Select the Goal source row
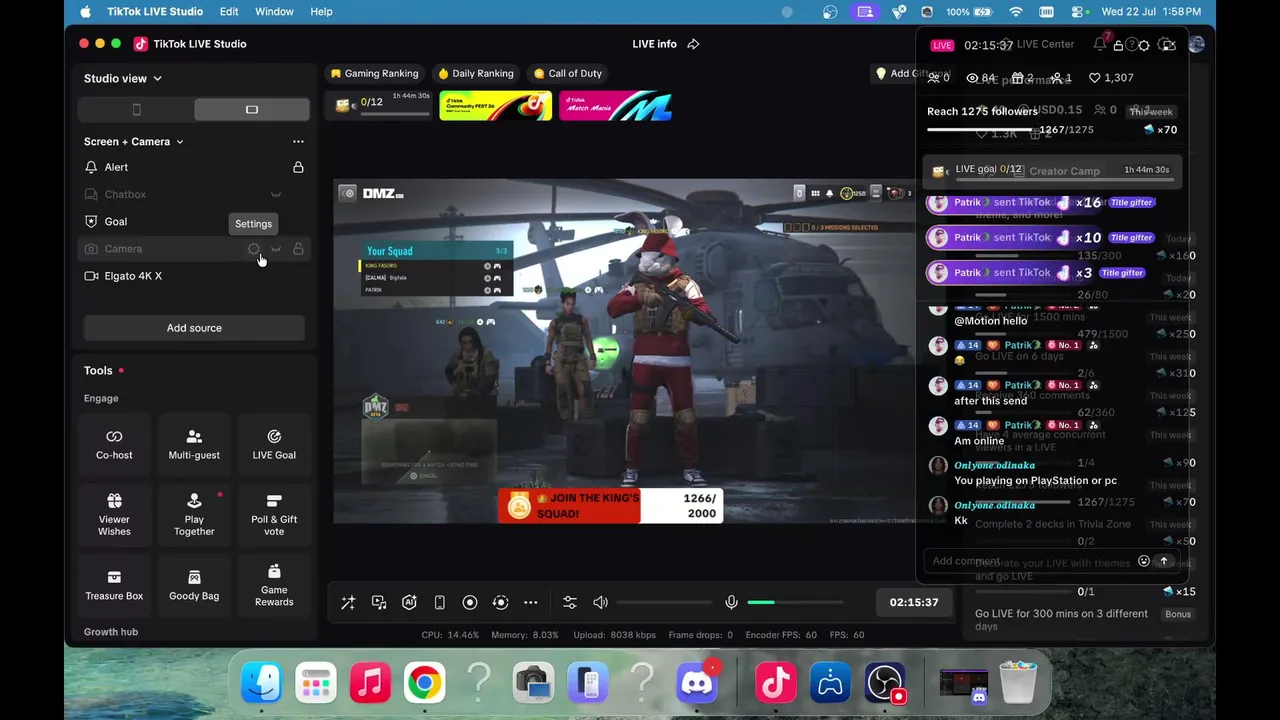1280x720 pixels. click(194, 222)
